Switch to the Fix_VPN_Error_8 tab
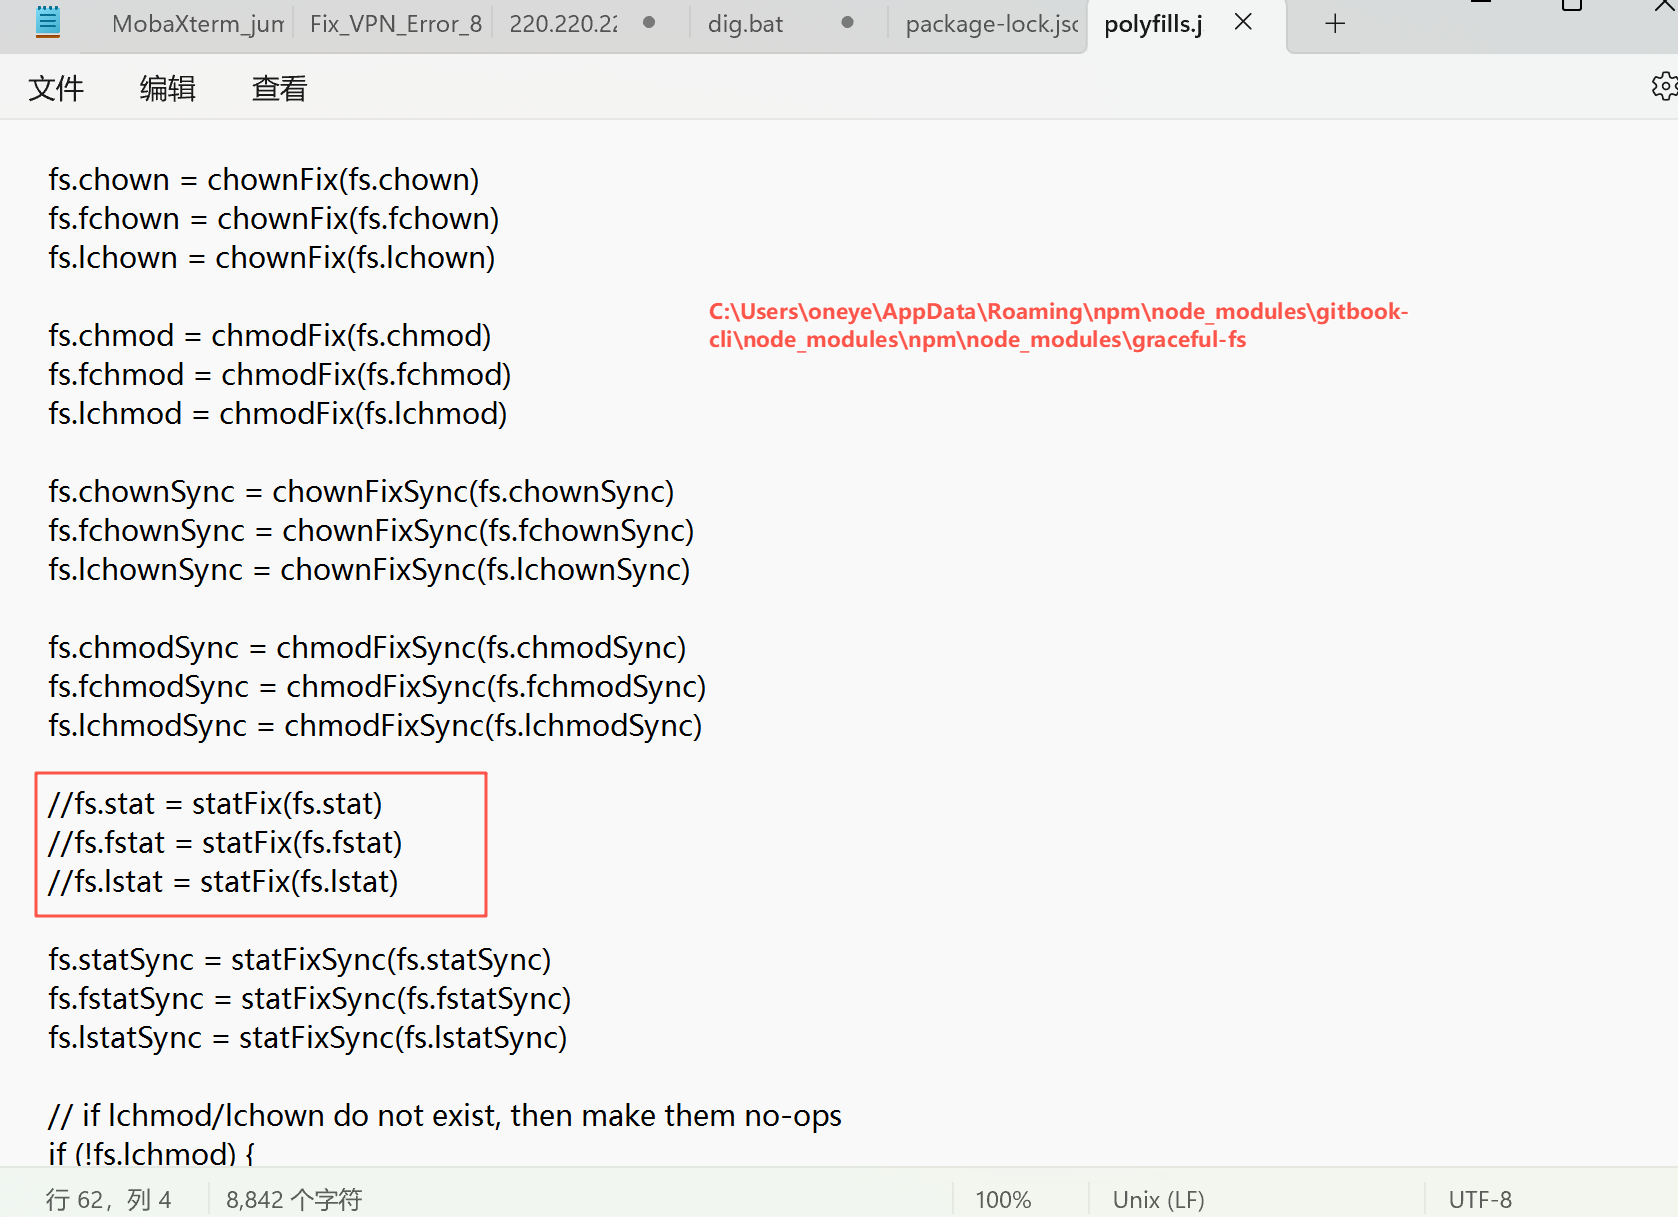This screenshot has height=1217, width=1678. tap(395, 24)
